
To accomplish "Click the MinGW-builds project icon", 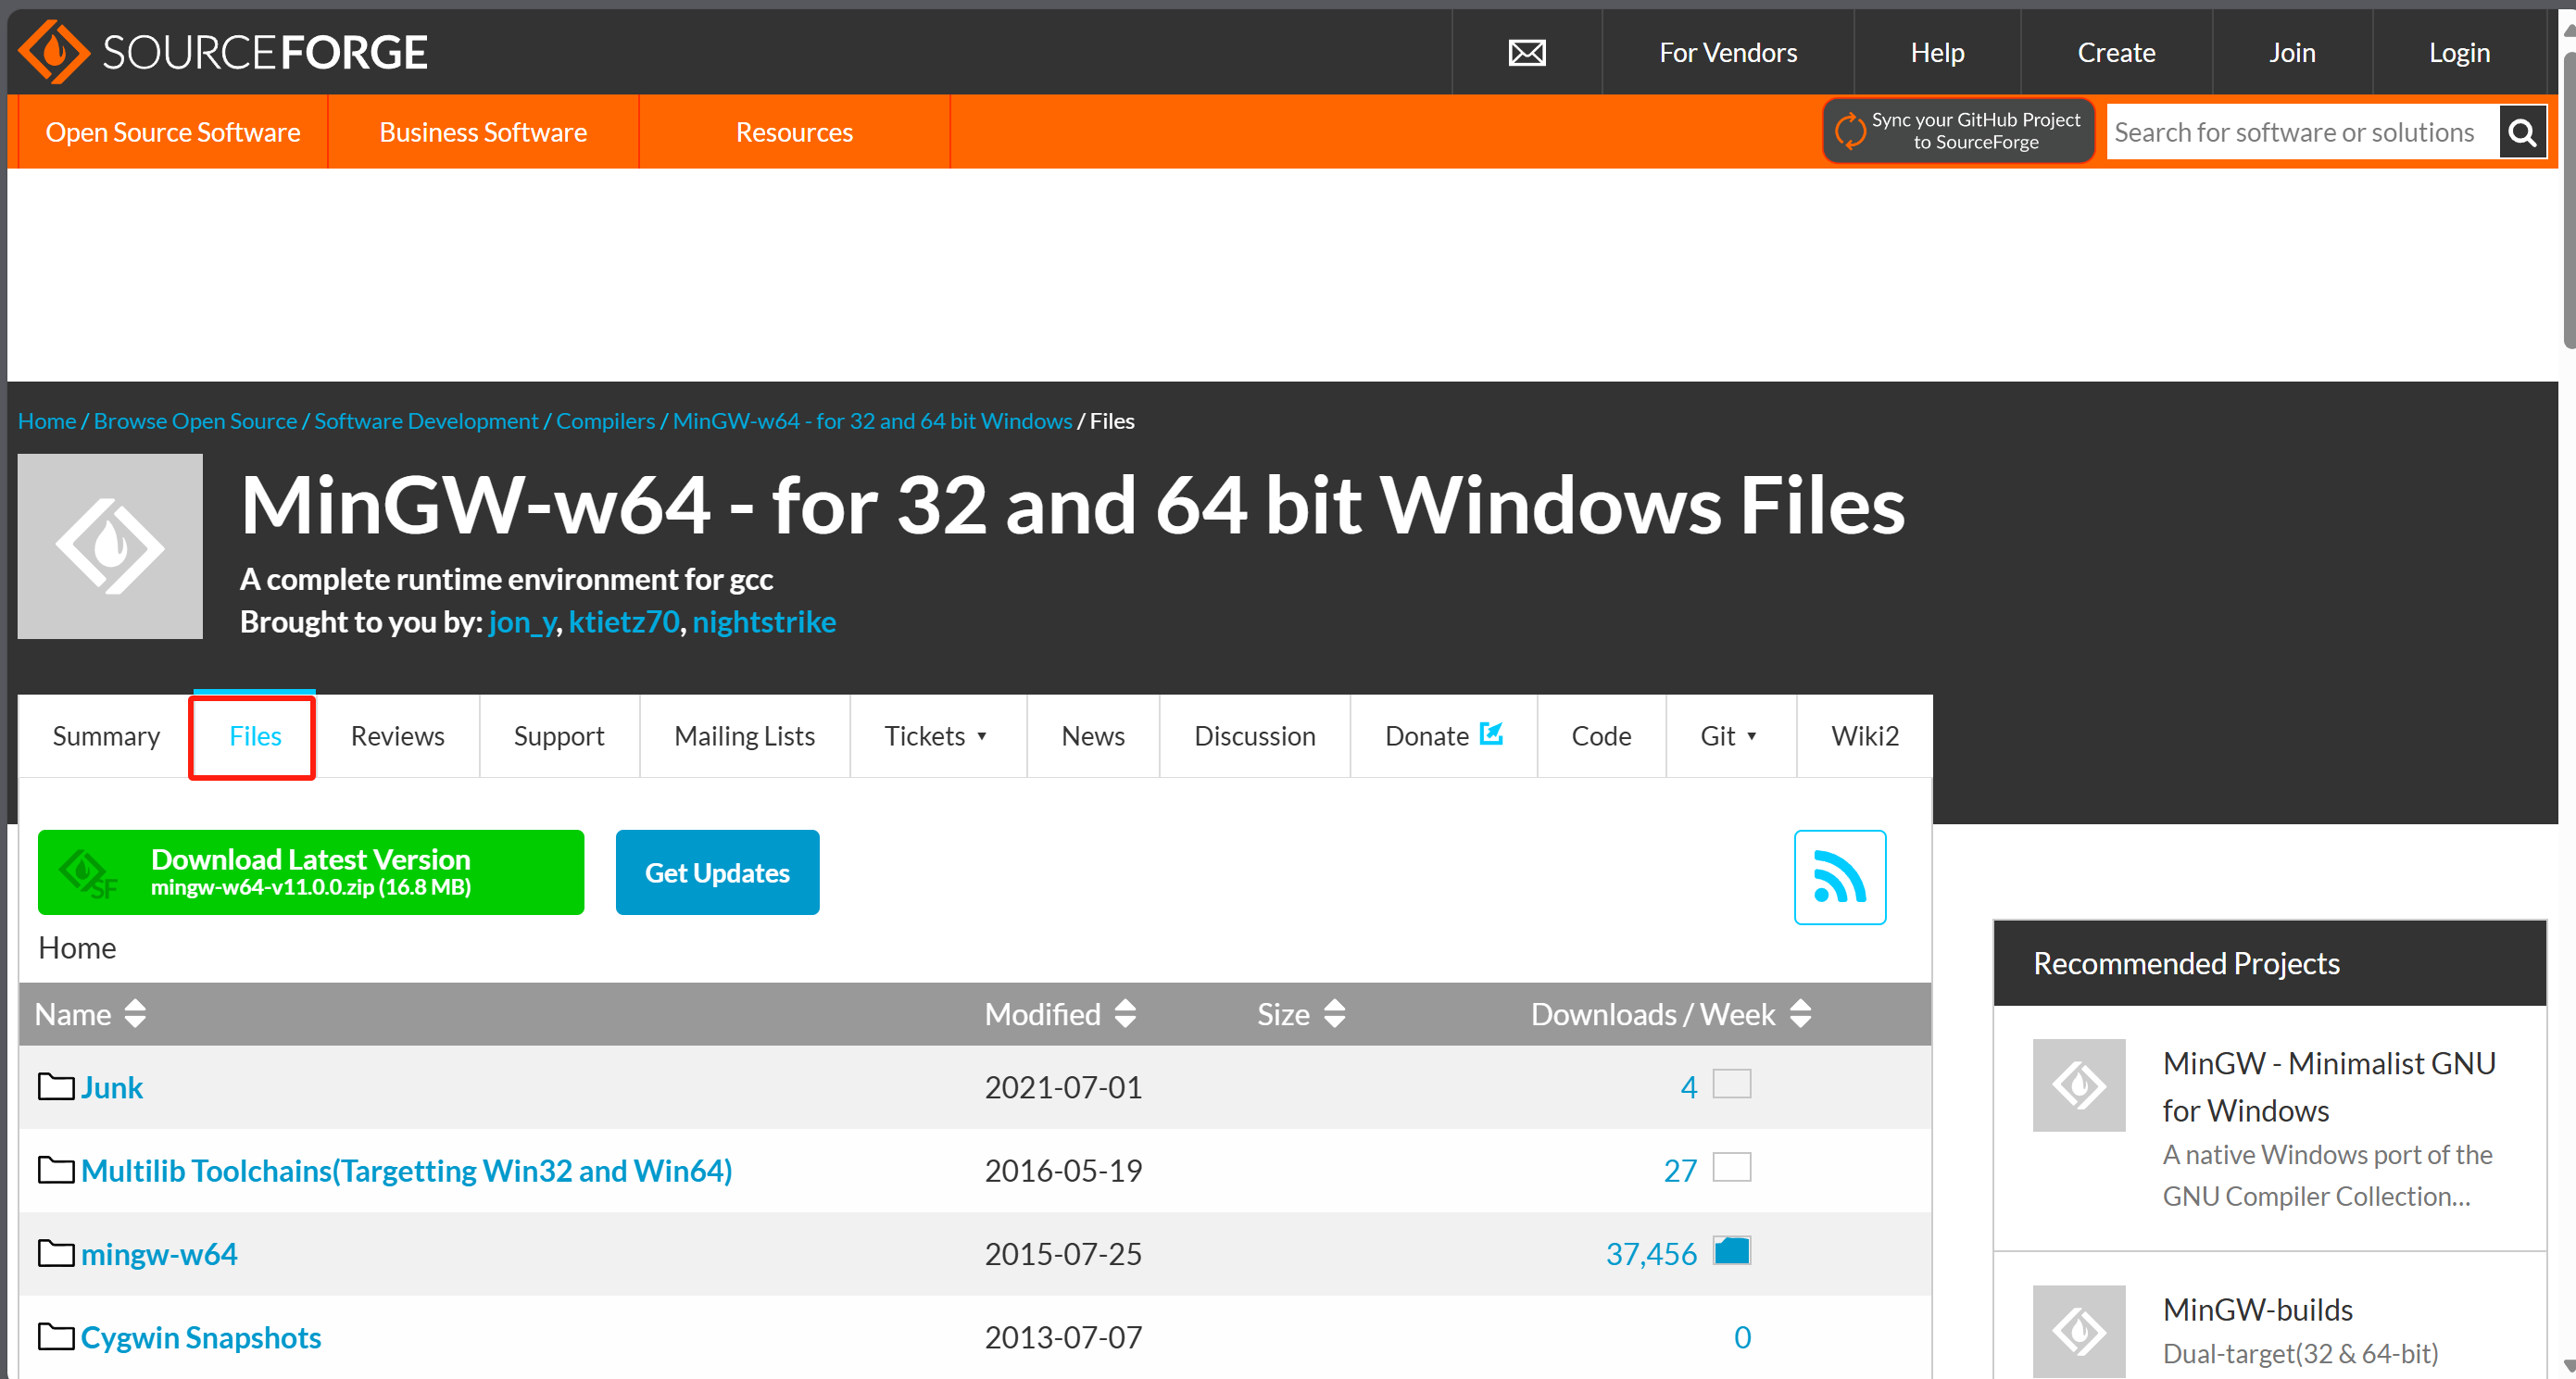I will 2078,1330.
